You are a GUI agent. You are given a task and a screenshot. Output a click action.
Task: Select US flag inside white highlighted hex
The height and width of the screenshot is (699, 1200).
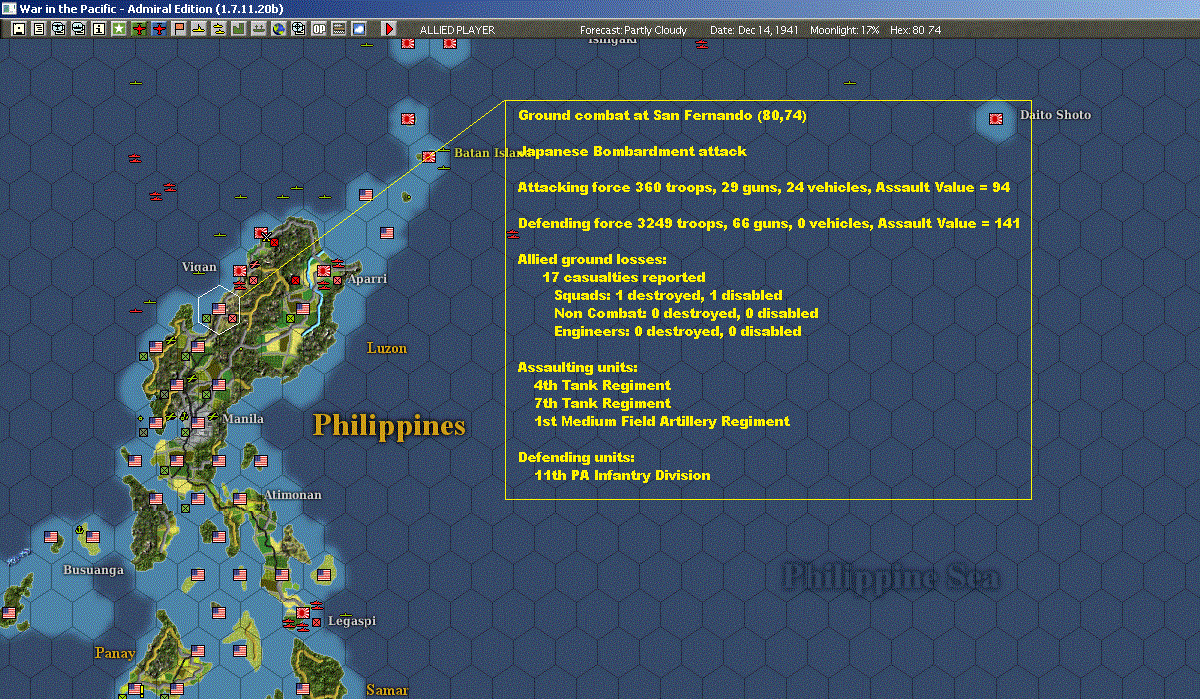[x=218, y=308]
